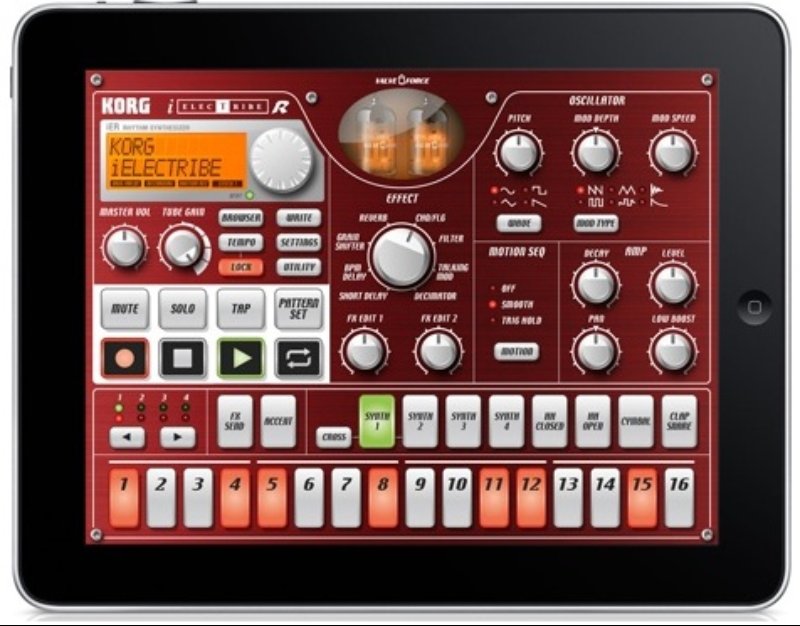Toggle step 9 in the sequencer
This screenshot has width=800, height=626.
pos(420,498)
